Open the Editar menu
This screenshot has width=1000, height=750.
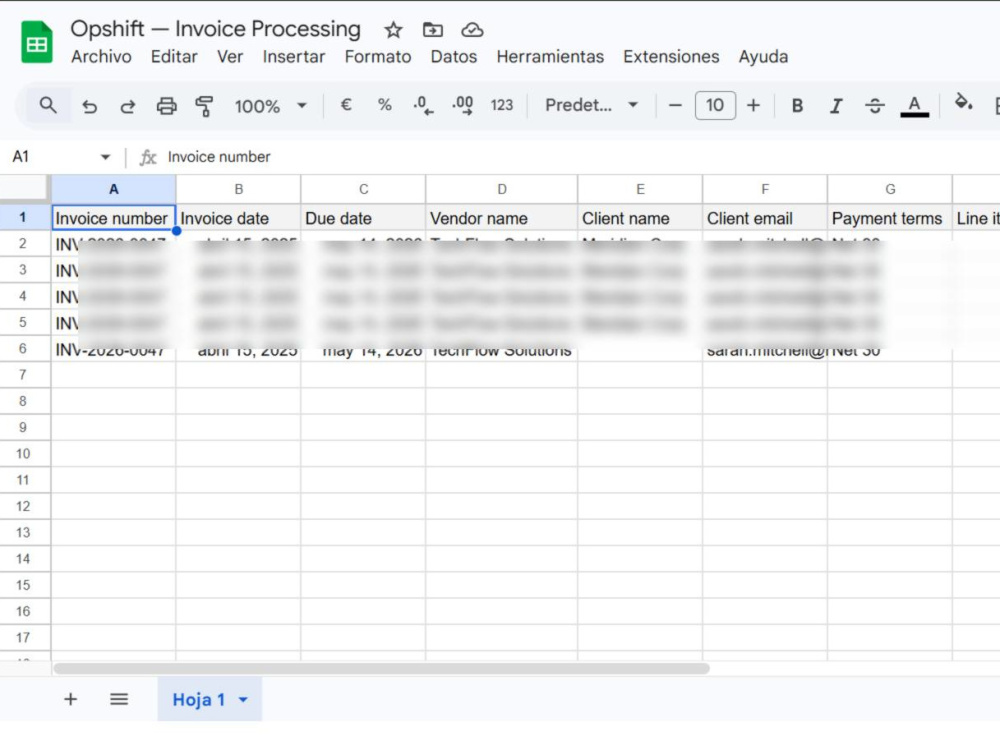(x=174, y=57)
